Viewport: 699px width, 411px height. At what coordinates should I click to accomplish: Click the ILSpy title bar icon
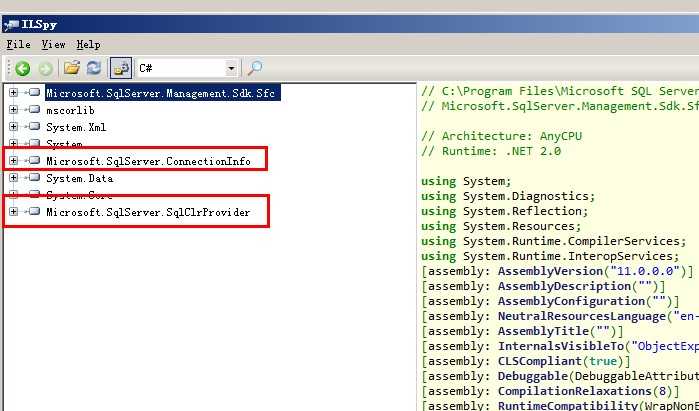pos(11,24)
